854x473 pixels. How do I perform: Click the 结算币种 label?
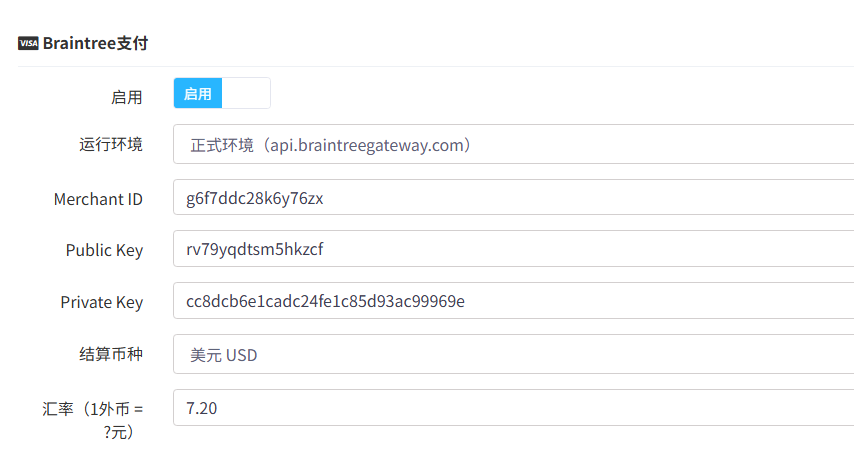111,354
